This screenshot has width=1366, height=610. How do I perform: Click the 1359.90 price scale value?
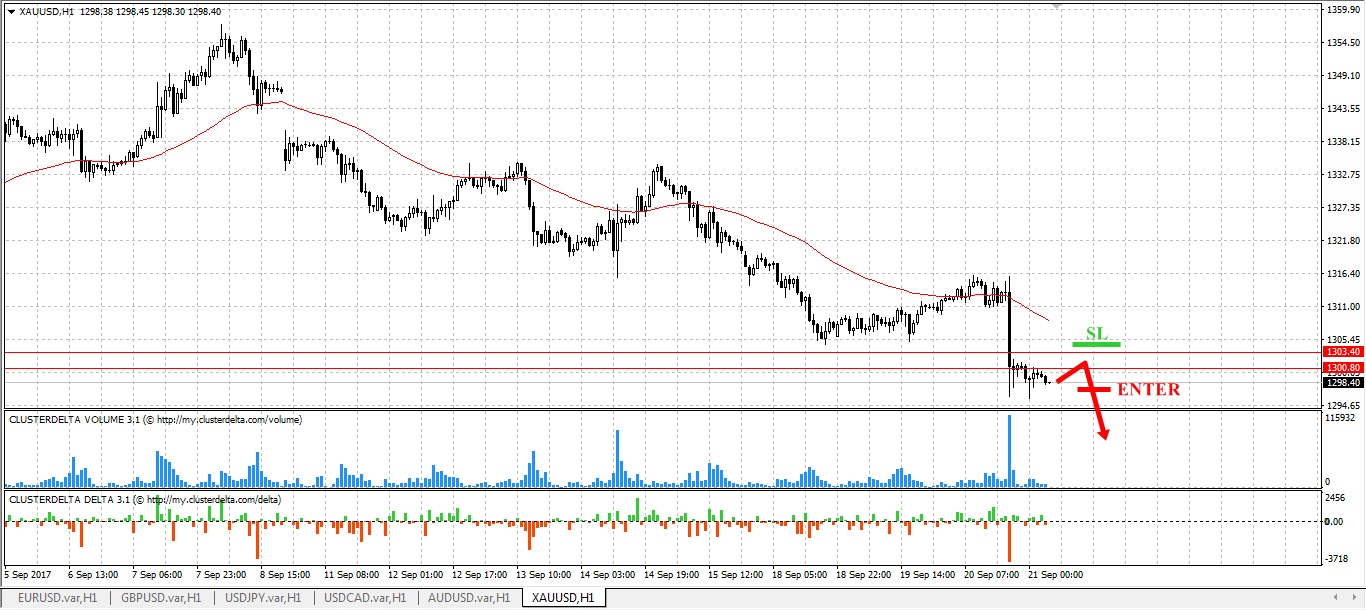click(x=1343, y=10)
